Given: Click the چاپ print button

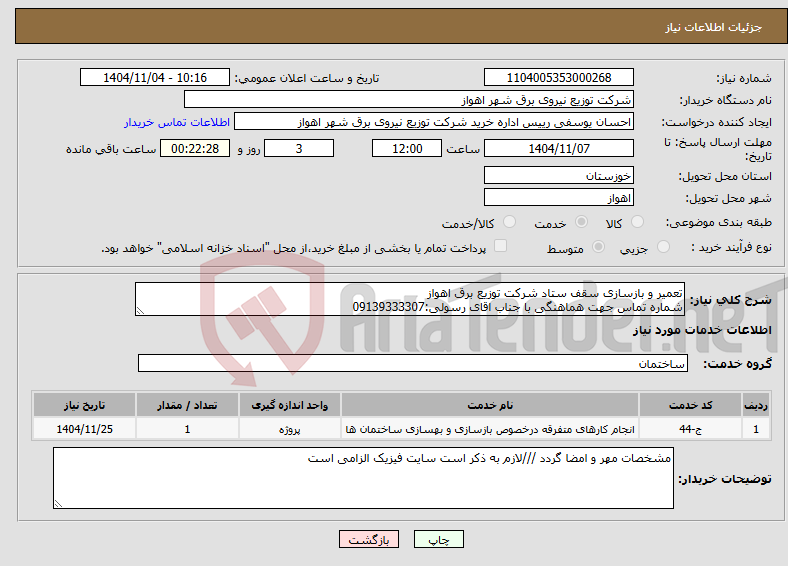Looking at the screenshot, I should (x=439, y=539).
